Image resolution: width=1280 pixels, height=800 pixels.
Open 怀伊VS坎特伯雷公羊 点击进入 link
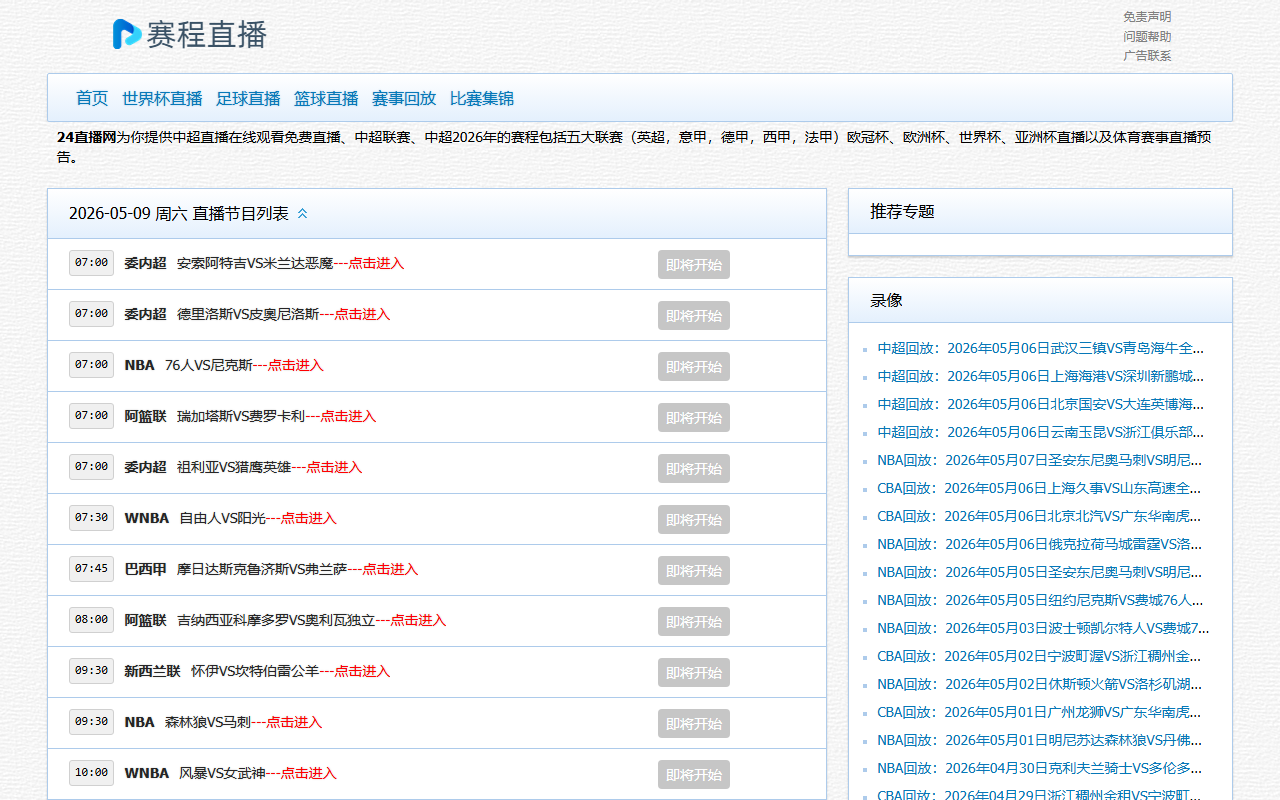(x=362, y=671)
